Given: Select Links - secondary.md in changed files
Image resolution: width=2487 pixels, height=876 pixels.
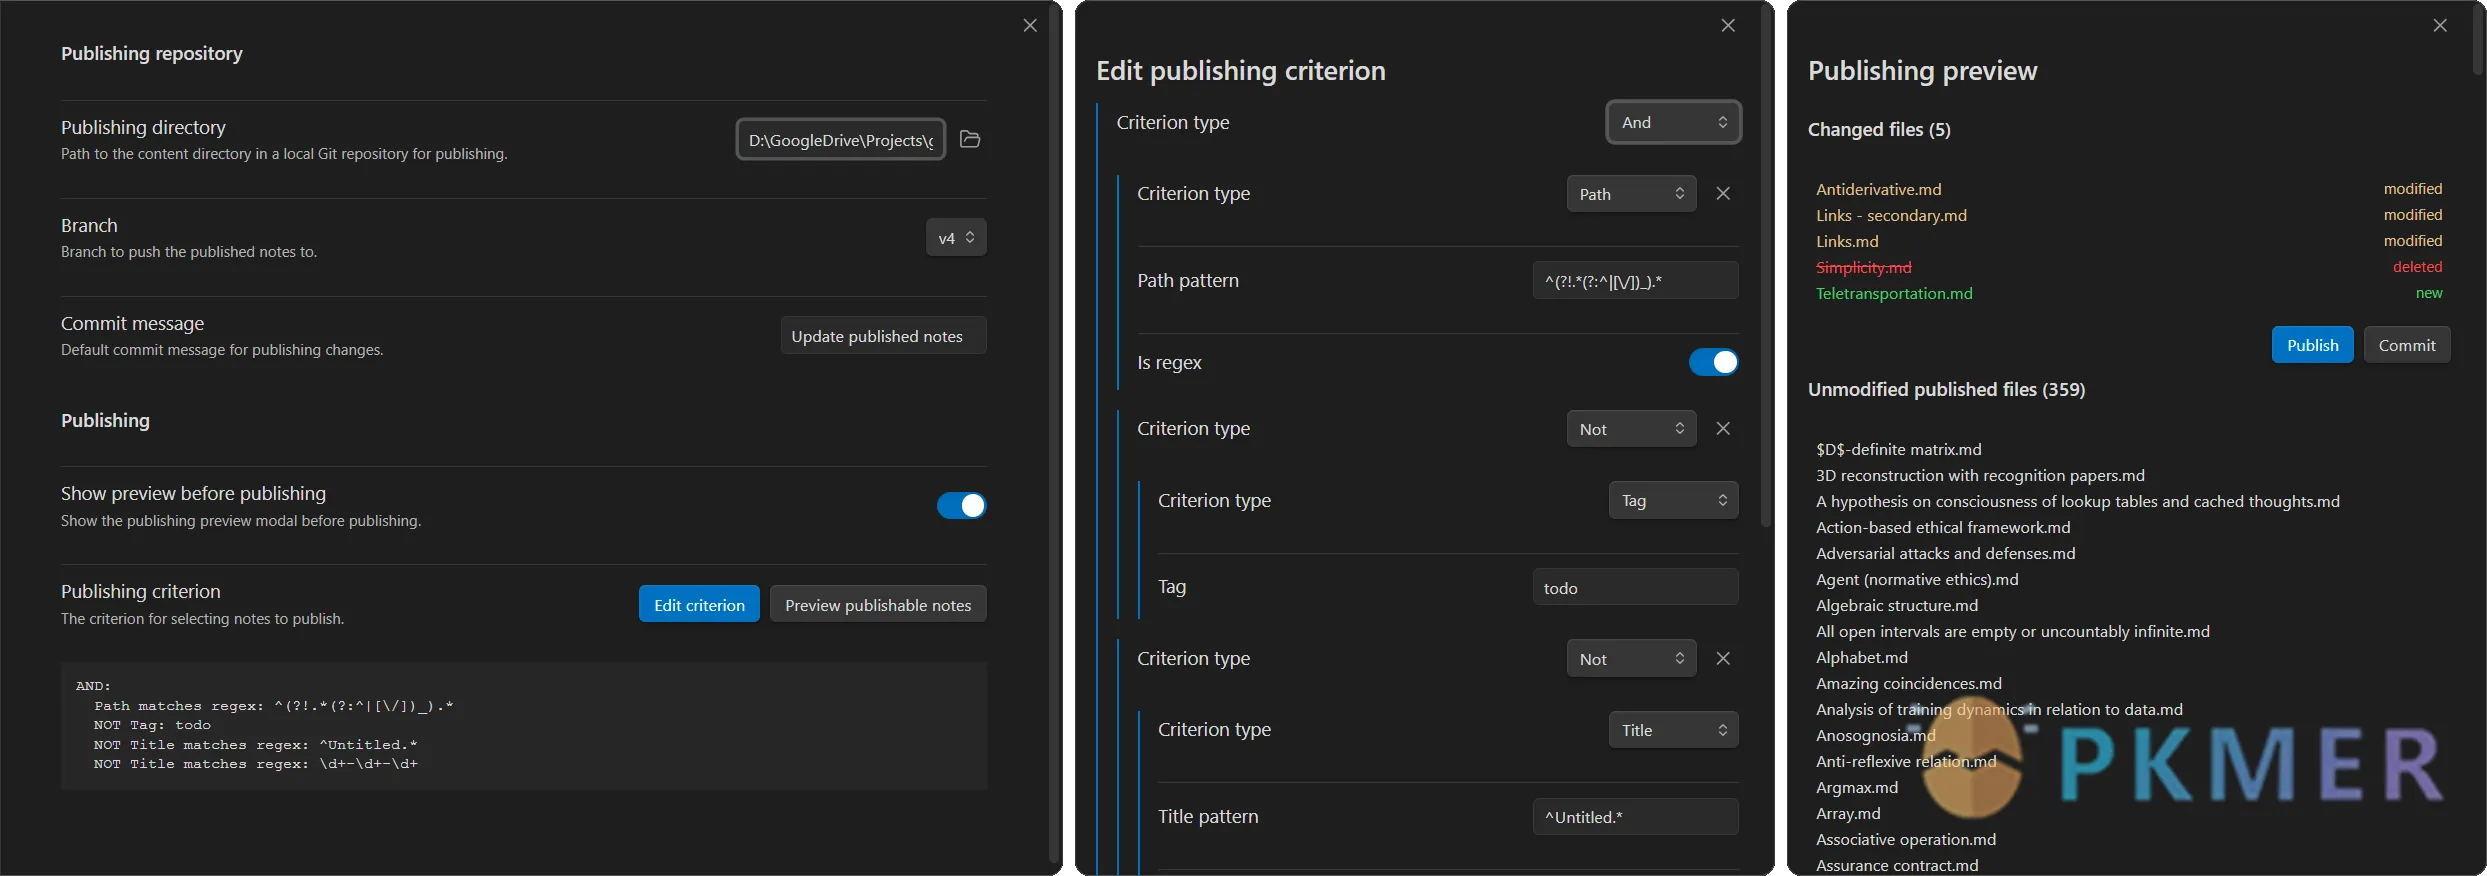Looking at the screenshot, I should [x=1891, y=215].
